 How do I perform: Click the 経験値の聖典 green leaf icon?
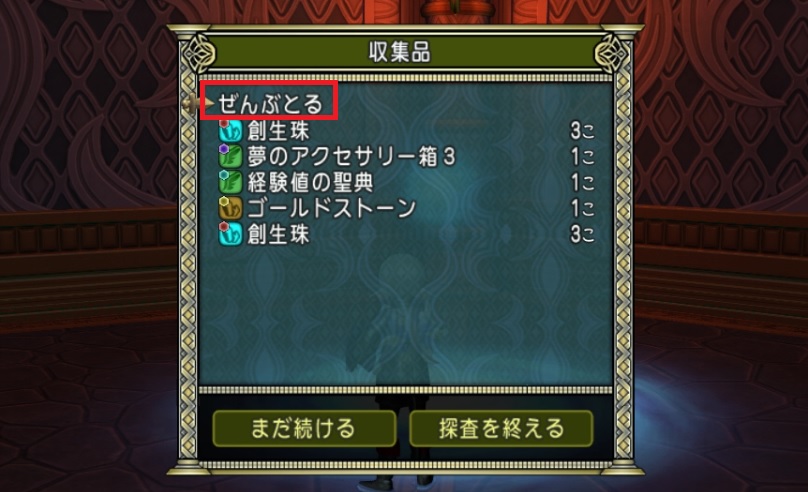click(x=230, y=182)
